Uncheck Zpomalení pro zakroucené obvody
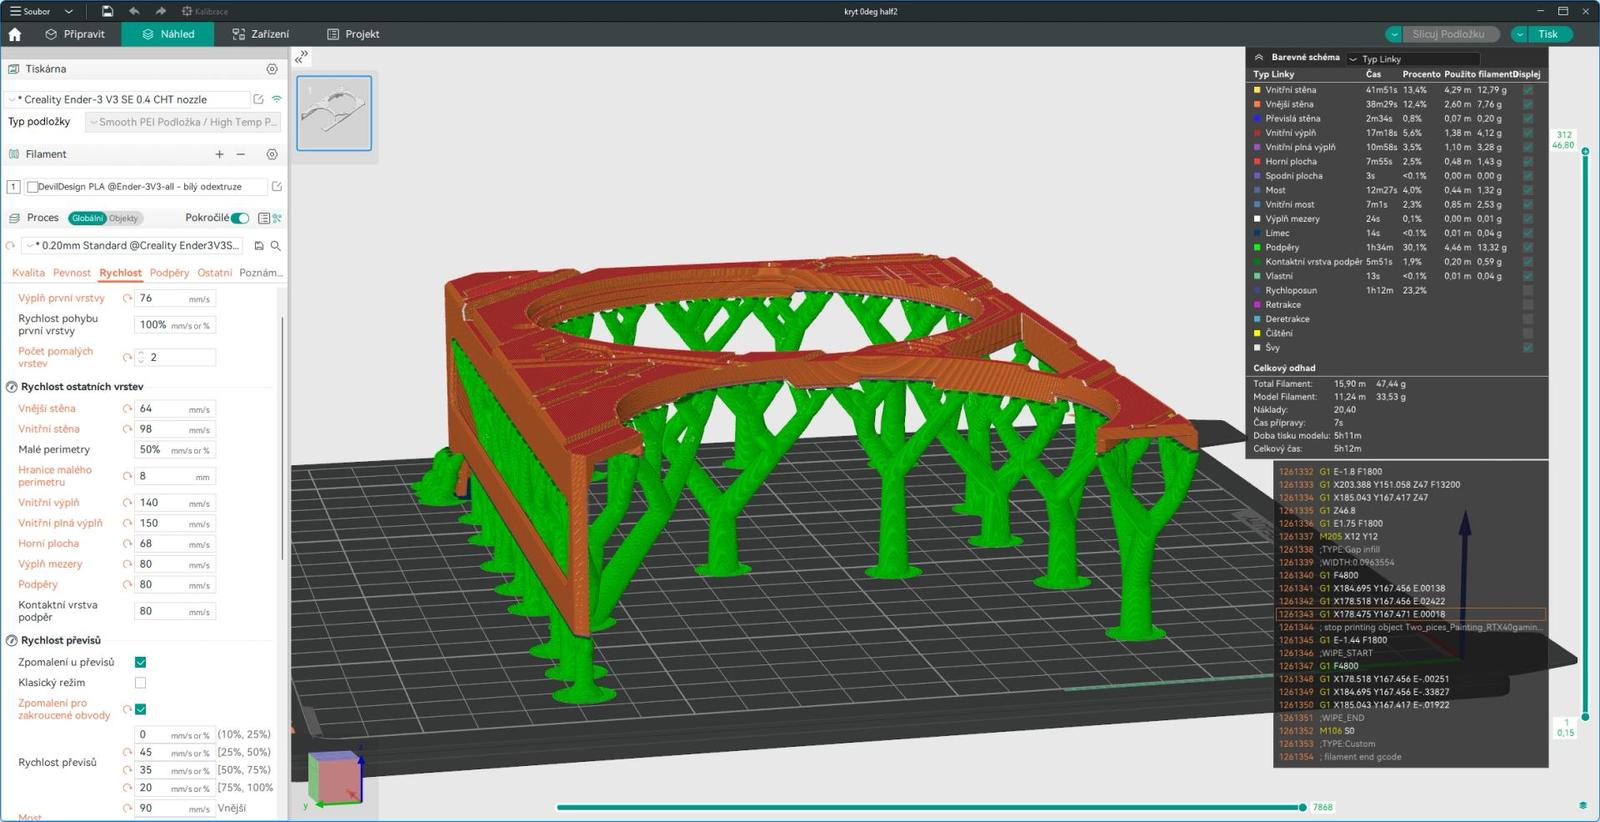This screenshot has width=1600, height=822. pyautogui.click(x=140, y=709)
